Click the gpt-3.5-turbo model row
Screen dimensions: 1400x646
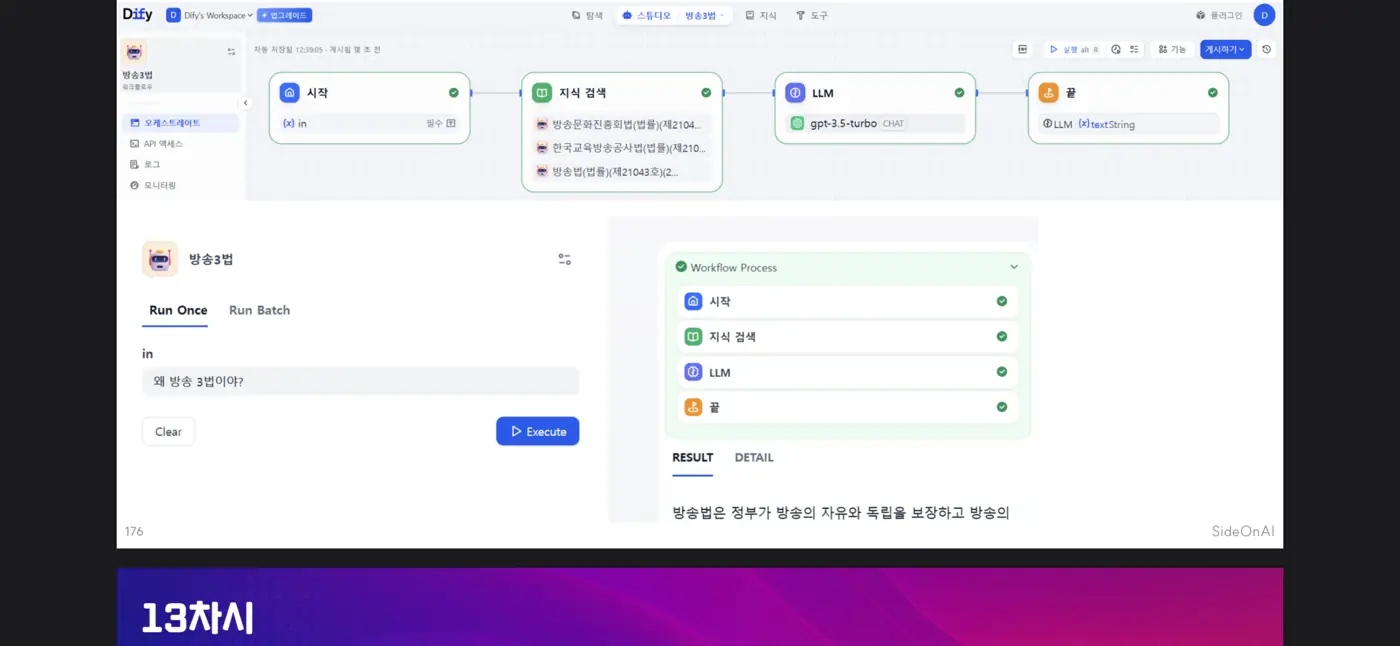point(875,124)
